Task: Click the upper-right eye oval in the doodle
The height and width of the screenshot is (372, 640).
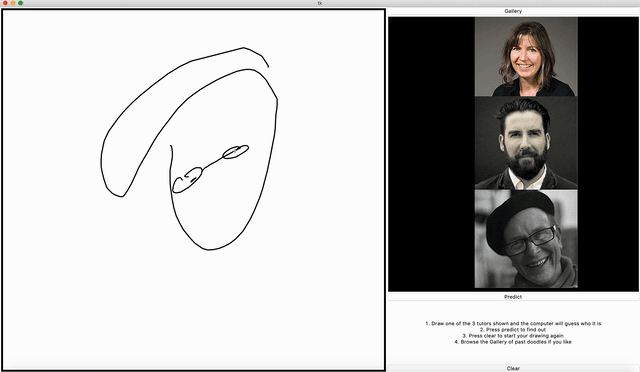Action: [x=236, y=151]
